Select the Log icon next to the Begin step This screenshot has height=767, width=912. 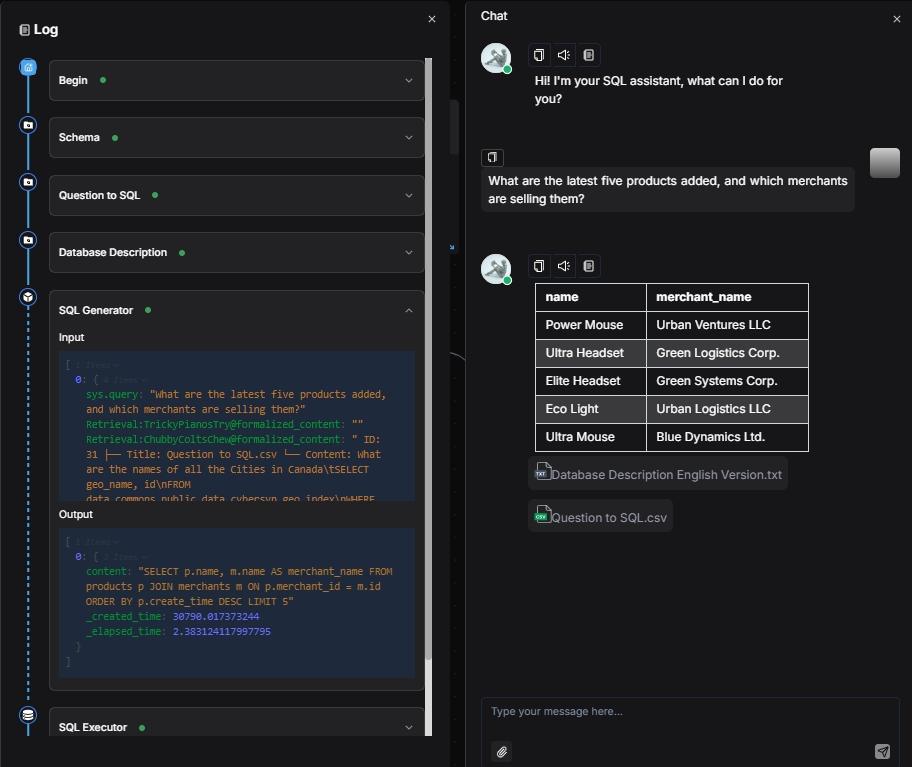tap(28, 67)
